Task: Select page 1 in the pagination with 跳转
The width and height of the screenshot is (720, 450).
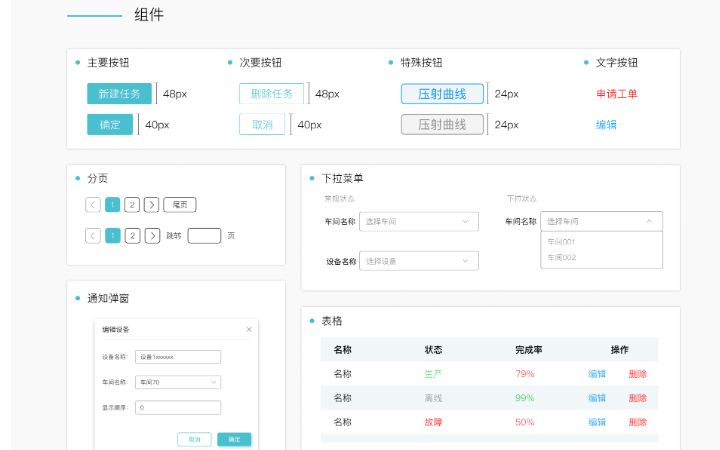Action: (113, 236)
